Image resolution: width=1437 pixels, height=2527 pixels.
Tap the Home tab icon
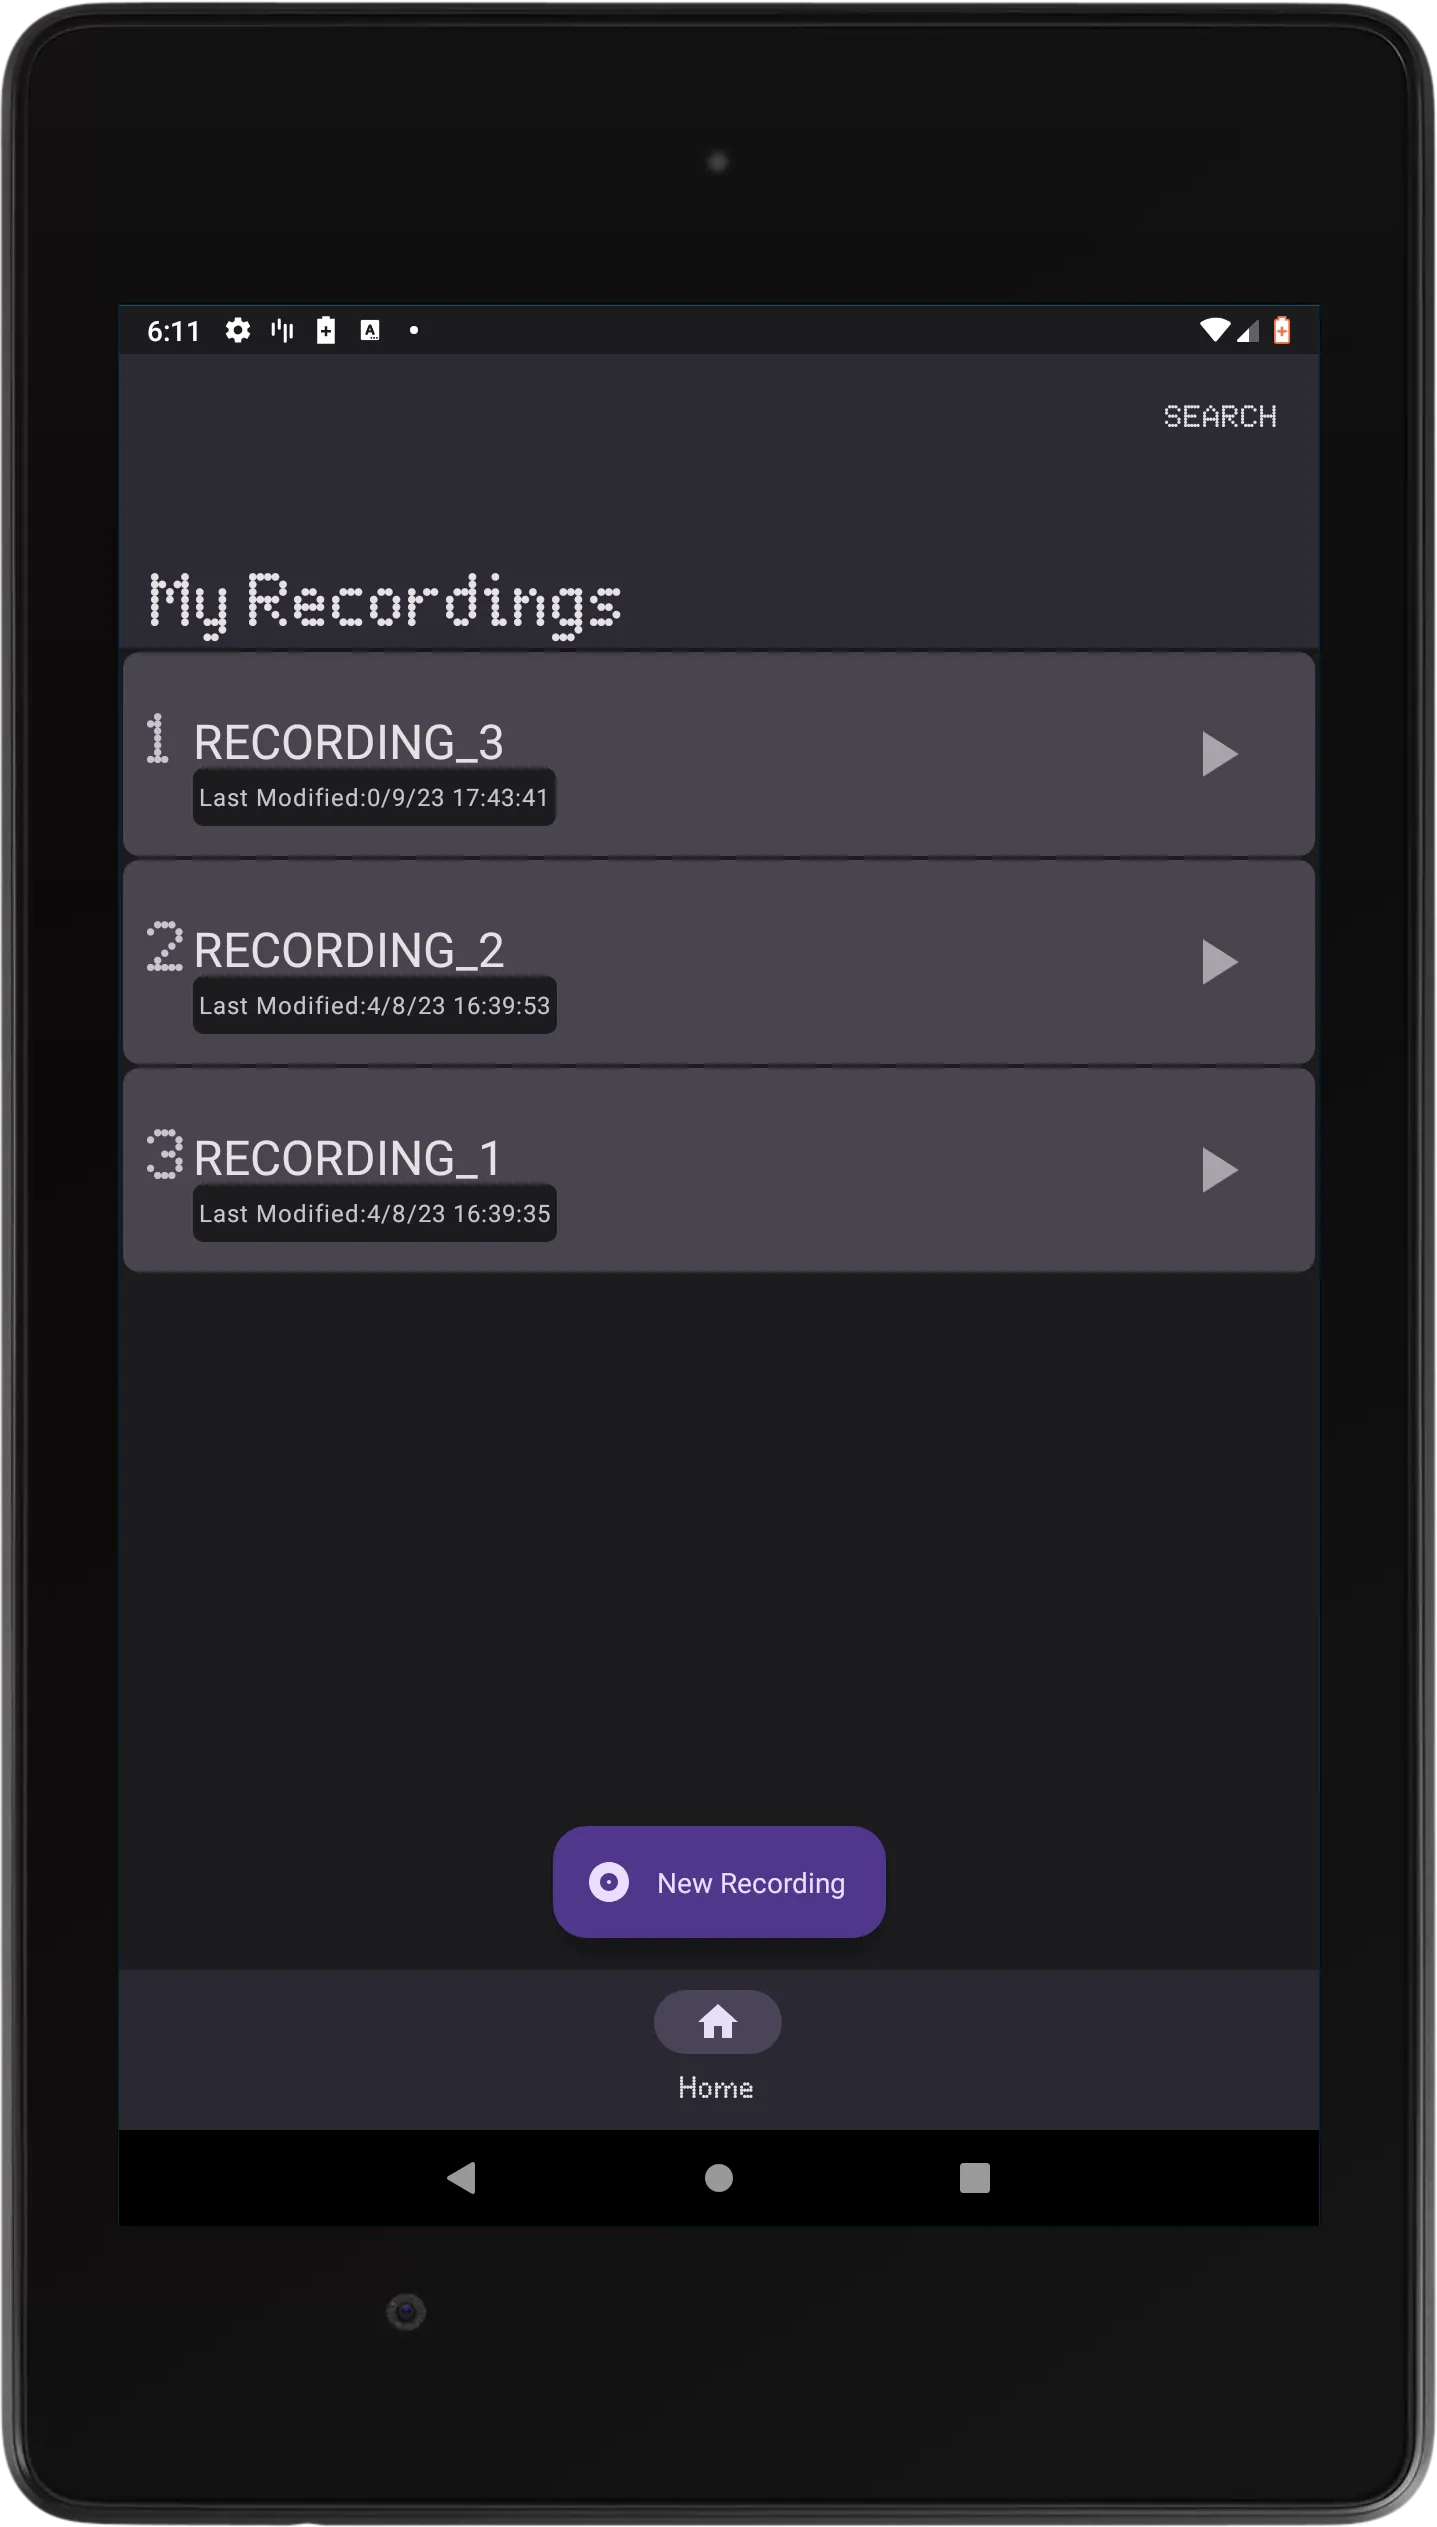[x=717, y=2022]
